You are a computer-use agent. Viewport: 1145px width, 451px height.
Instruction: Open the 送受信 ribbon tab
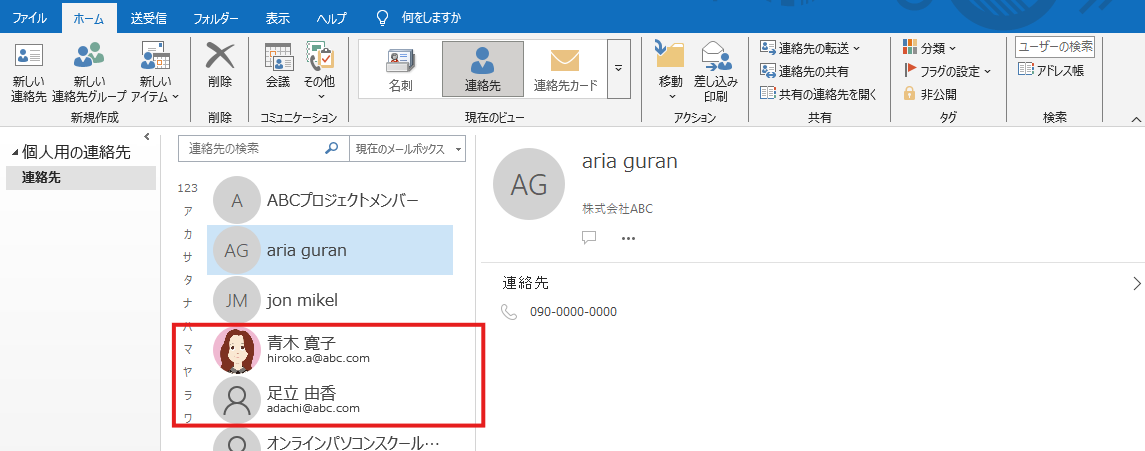point(148,17)
